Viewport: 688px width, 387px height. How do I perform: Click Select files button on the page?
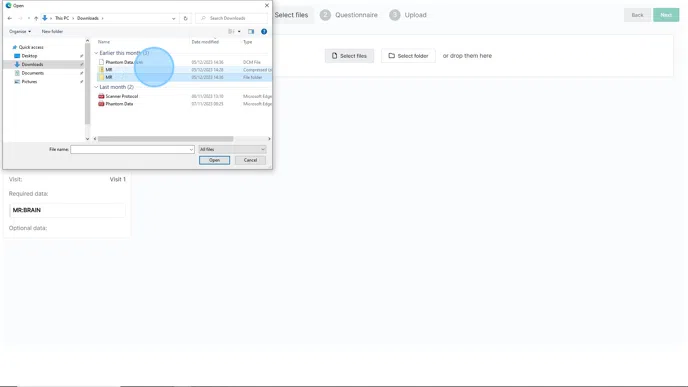[x=349, y=56]
